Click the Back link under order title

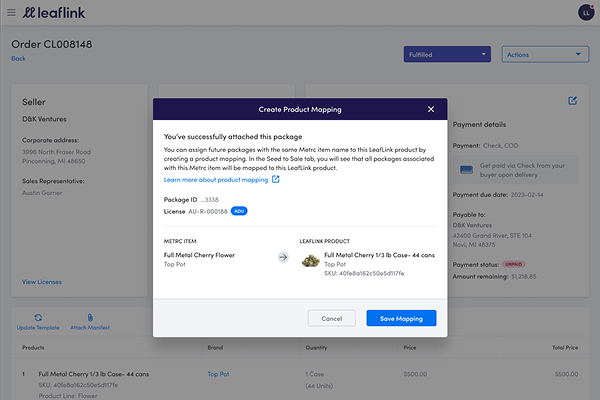[x=18, y=59]
